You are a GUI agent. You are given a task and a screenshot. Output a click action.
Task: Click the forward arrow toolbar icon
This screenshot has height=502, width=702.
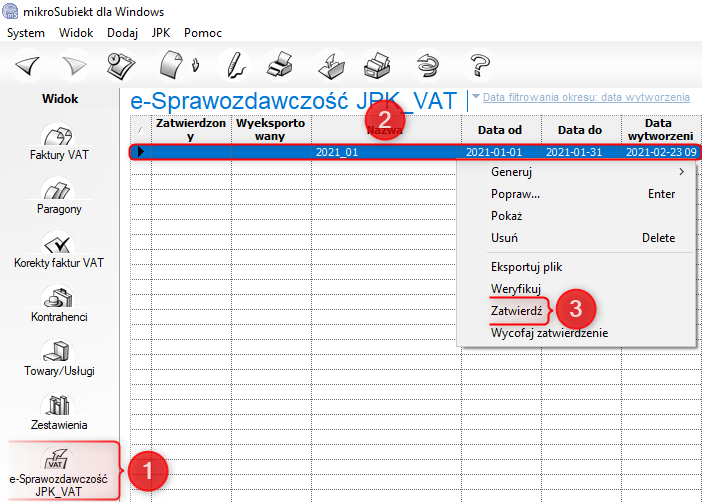pos(74,65)
